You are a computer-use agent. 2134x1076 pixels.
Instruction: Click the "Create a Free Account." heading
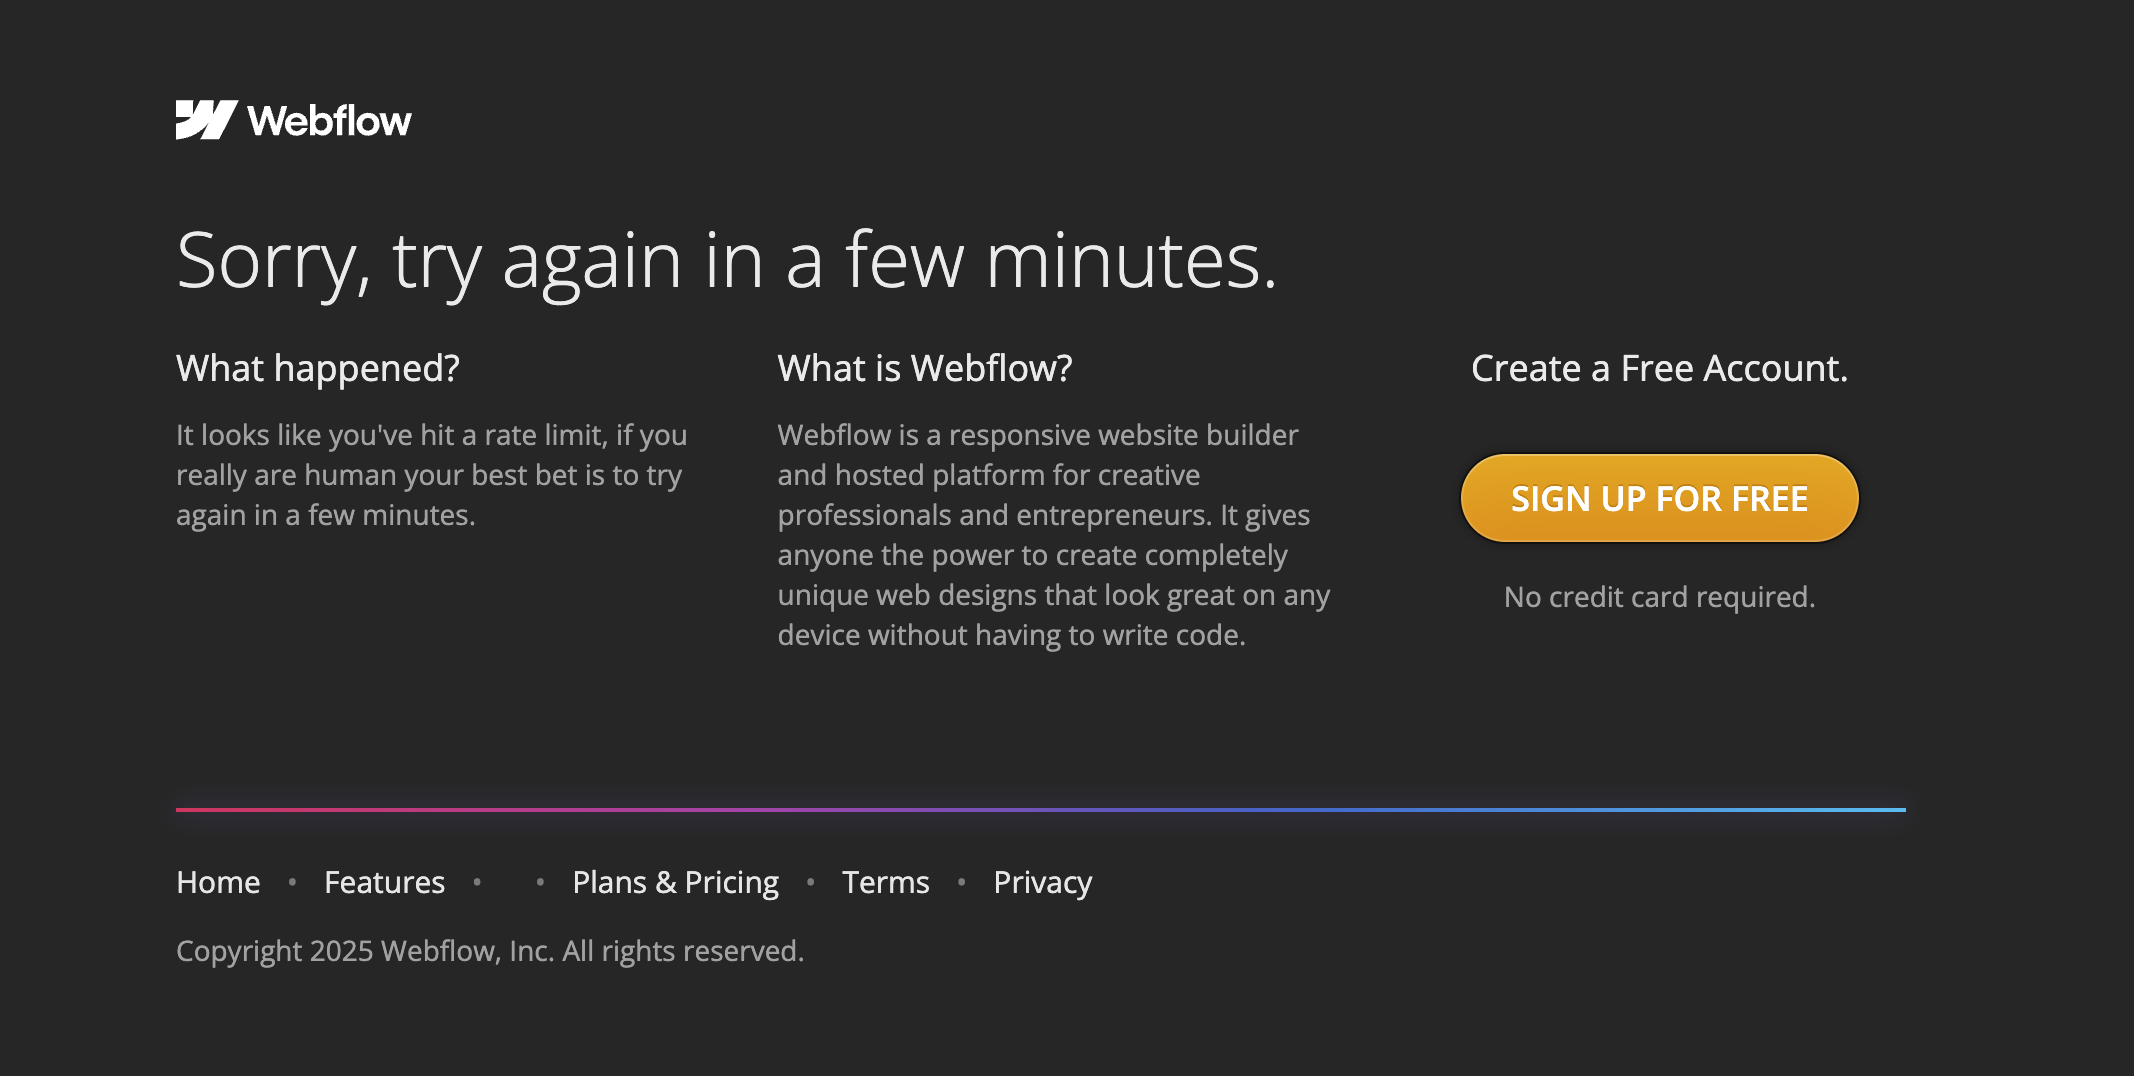click(1659, 368)
